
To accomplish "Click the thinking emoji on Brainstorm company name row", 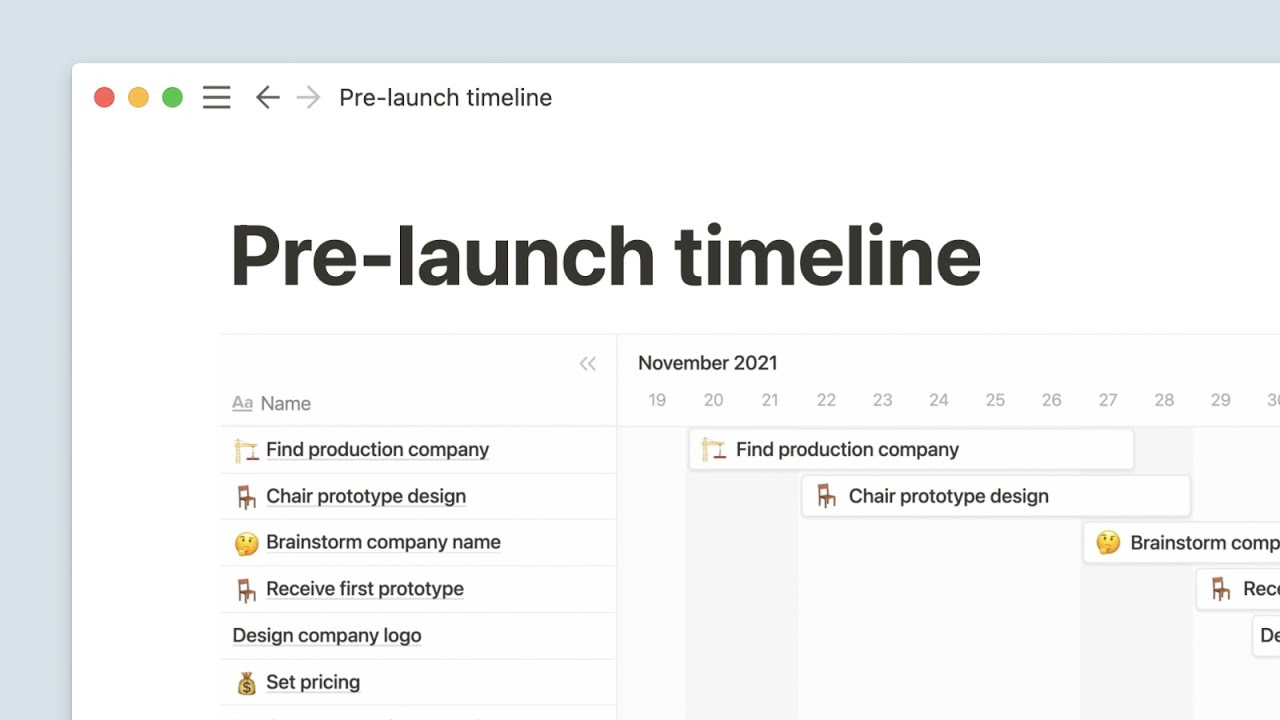I will [x=246, y=543].
